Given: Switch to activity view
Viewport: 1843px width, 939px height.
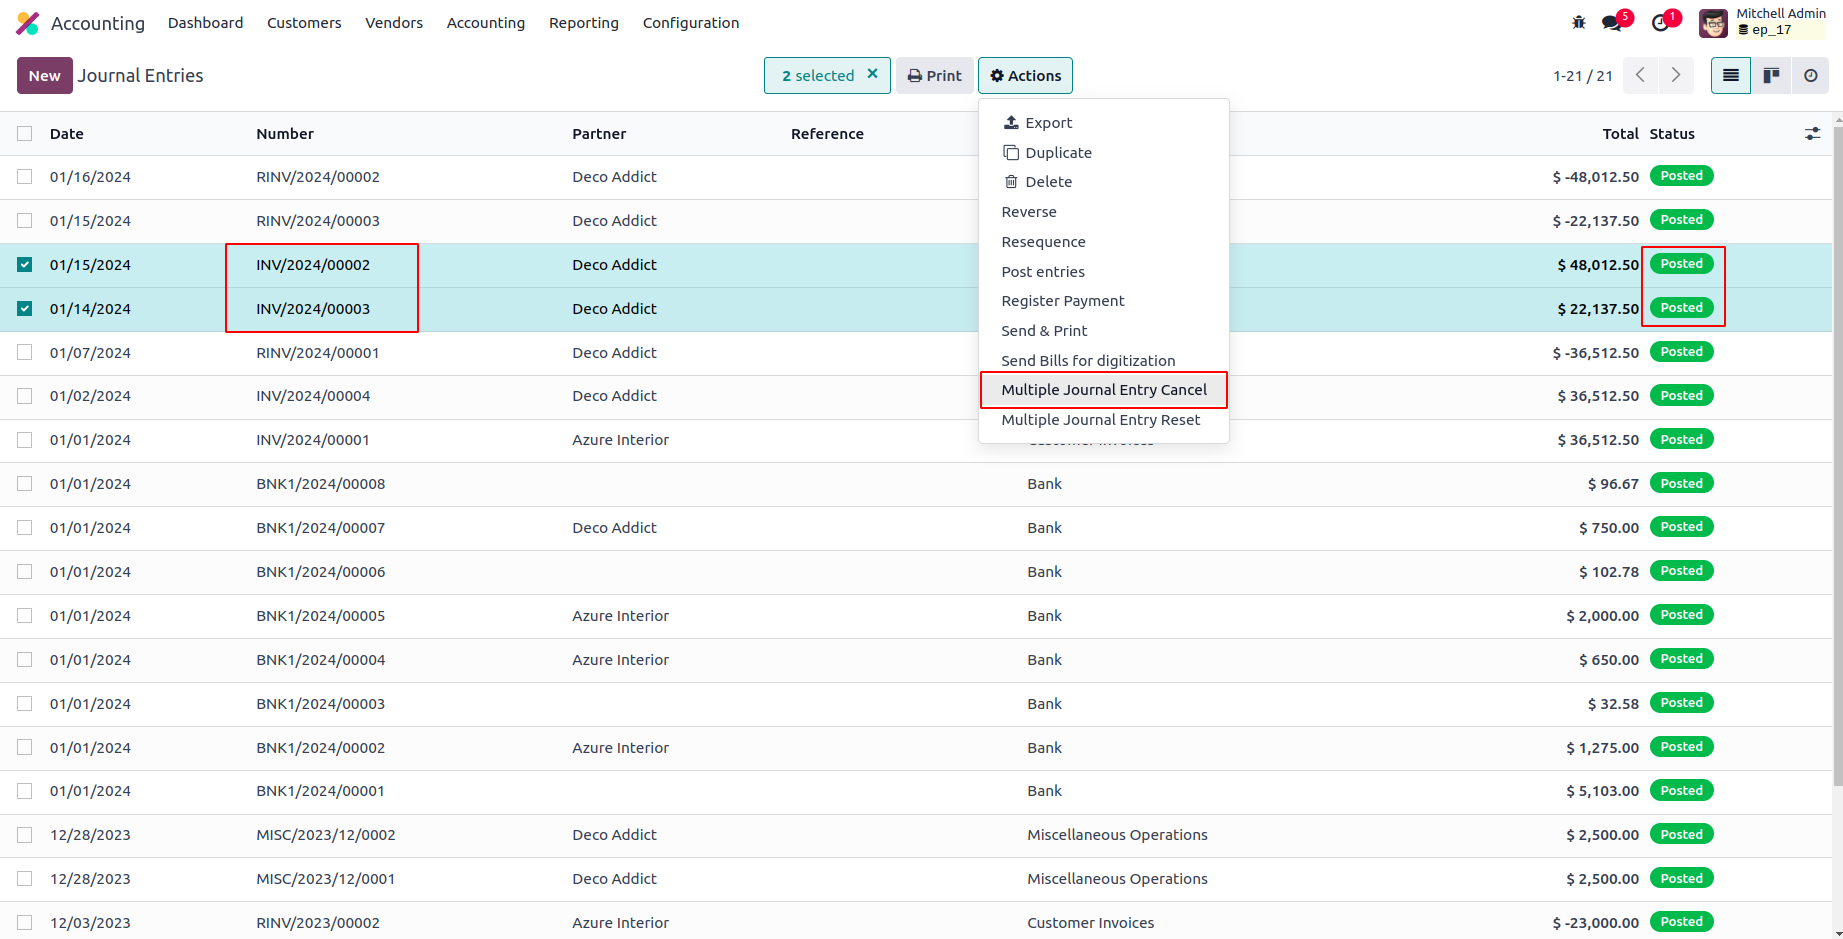Looking at the screenshot, I should (x=1811, y=76).
